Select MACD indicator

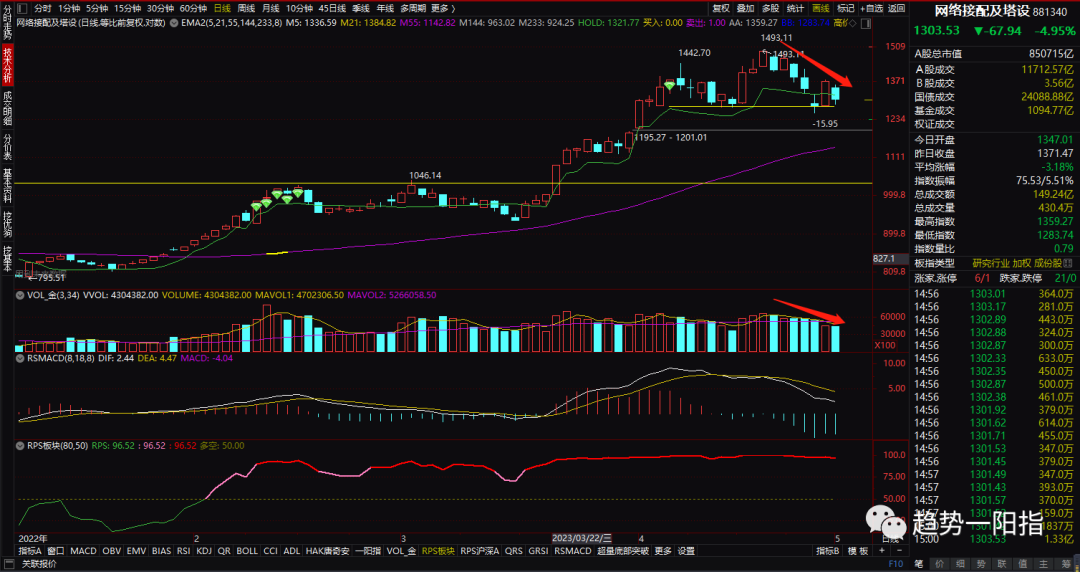[x=83, y=551]
